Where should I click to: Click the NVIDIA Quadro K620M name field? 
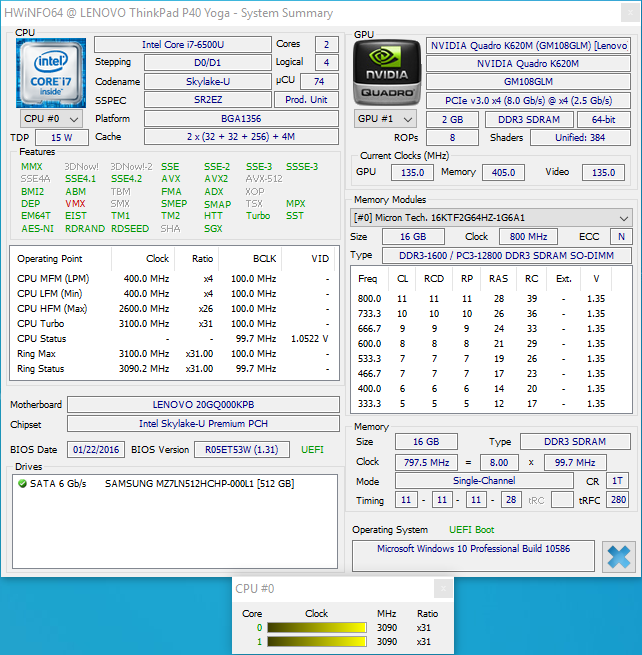pos(528,63)
